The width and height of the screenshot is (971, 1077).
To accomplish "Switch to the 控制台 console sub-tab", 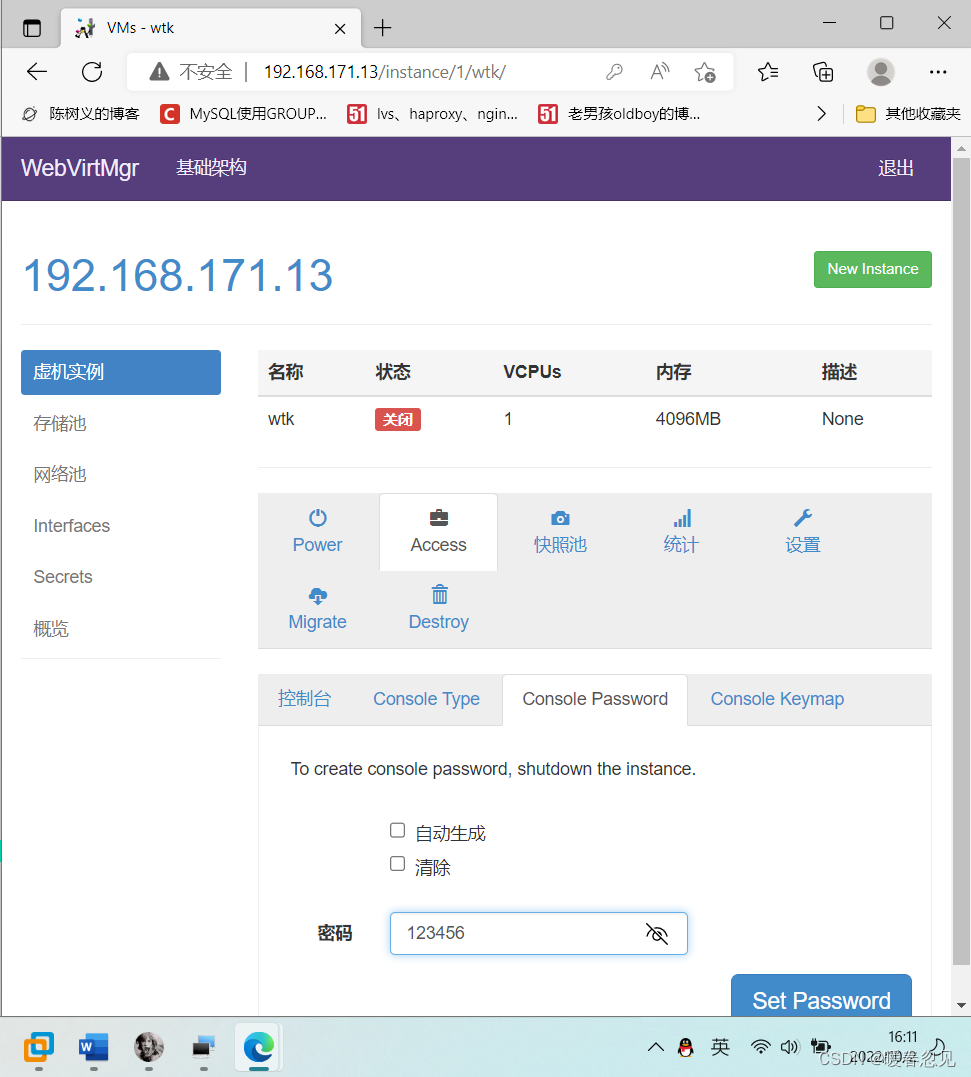I will [304, 699].
